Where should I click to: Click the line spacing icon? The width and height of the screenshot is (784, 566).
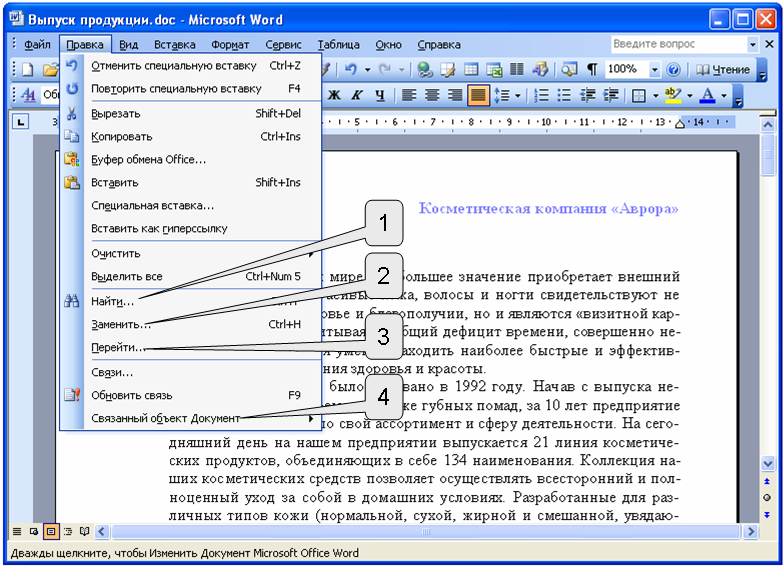click(502, 95)
